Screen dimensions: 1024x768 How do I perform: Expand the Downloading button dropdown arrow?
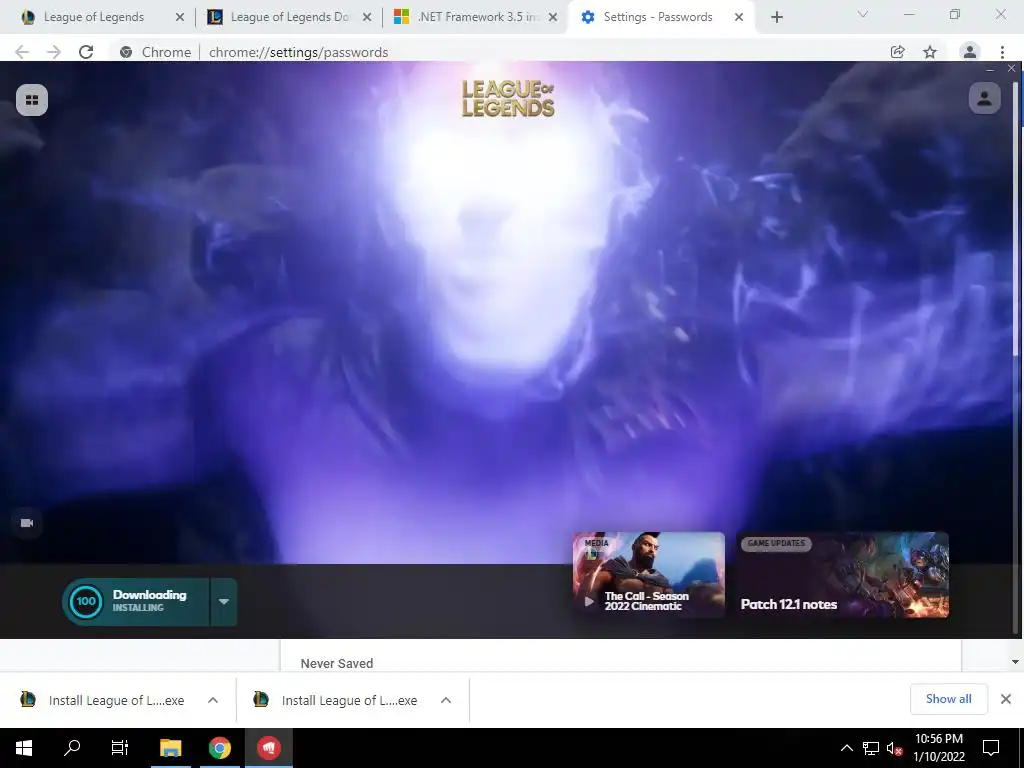coord(223,601)
